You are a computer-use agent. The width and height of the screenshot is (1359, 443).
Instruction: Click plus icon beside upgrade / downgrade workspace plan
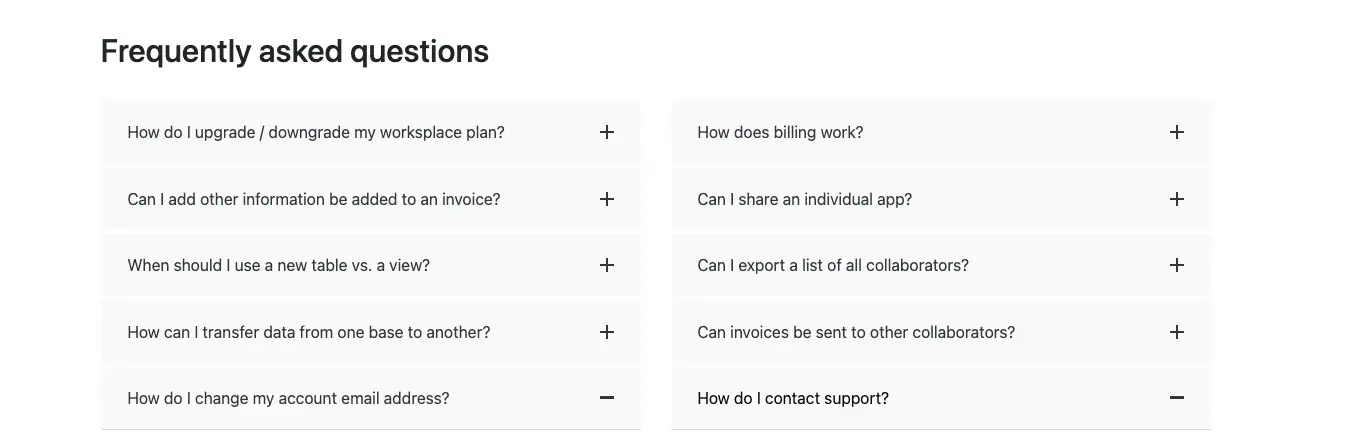(607, 132)
